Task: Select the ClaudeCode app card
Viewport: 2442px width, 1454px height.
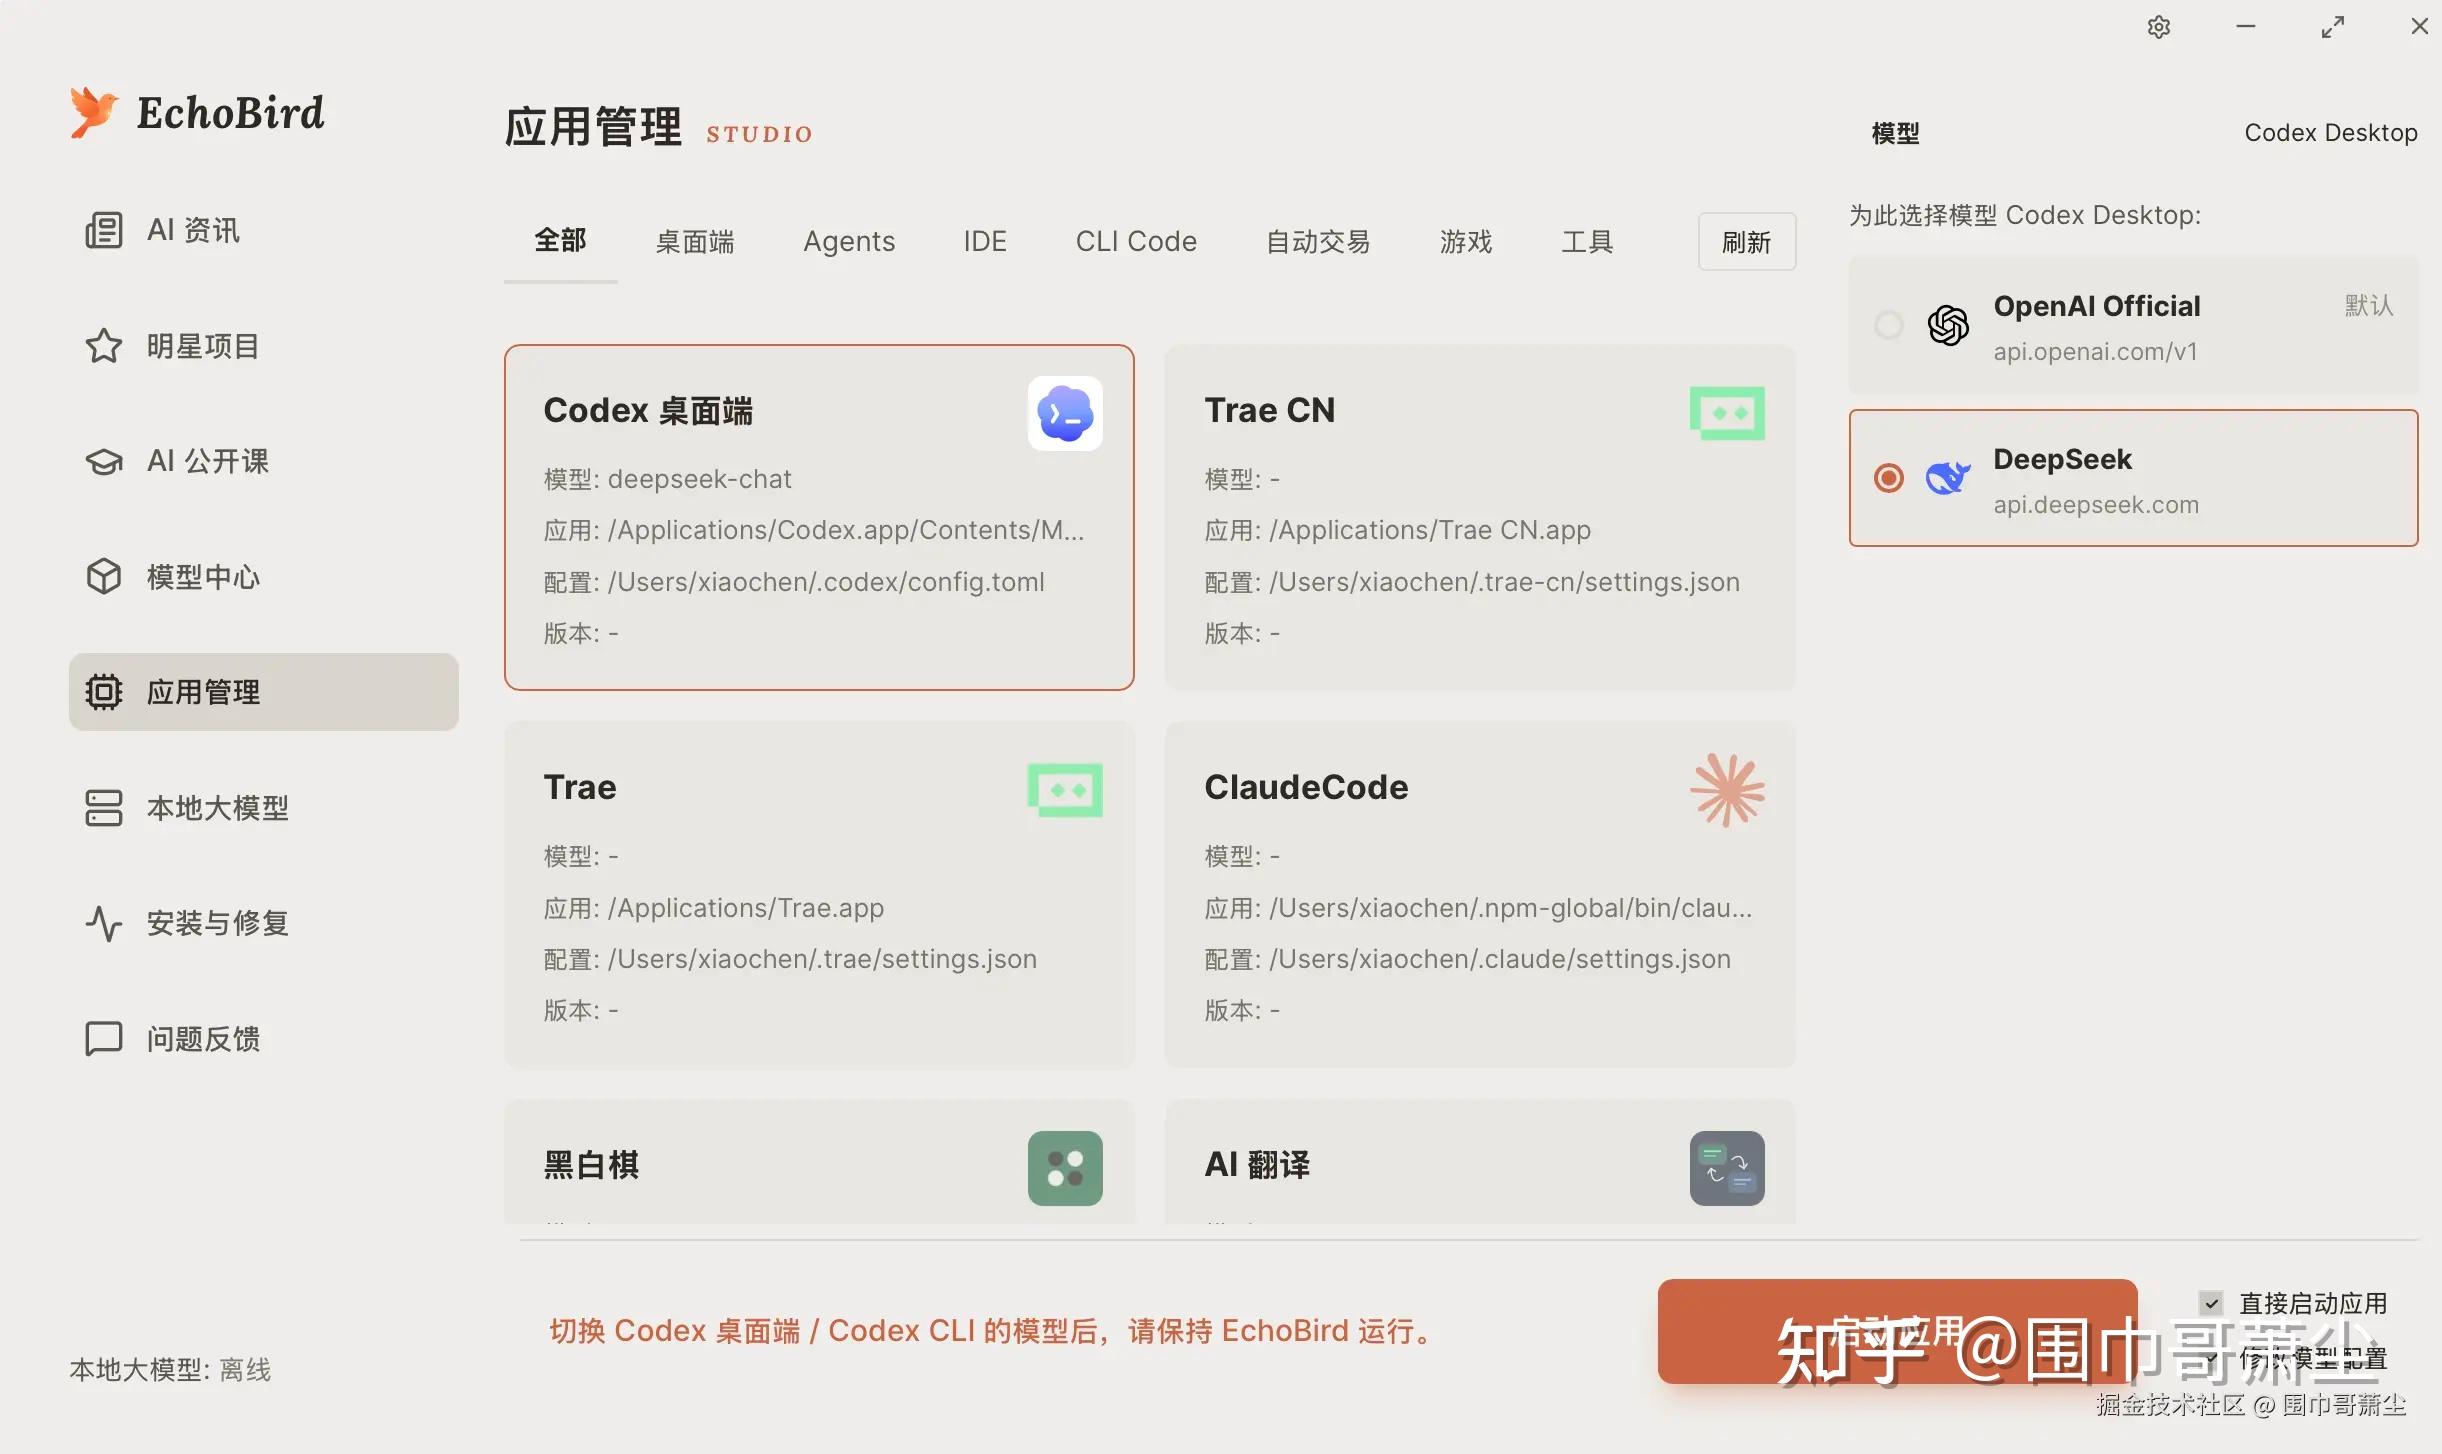Action: [1480, 895]
